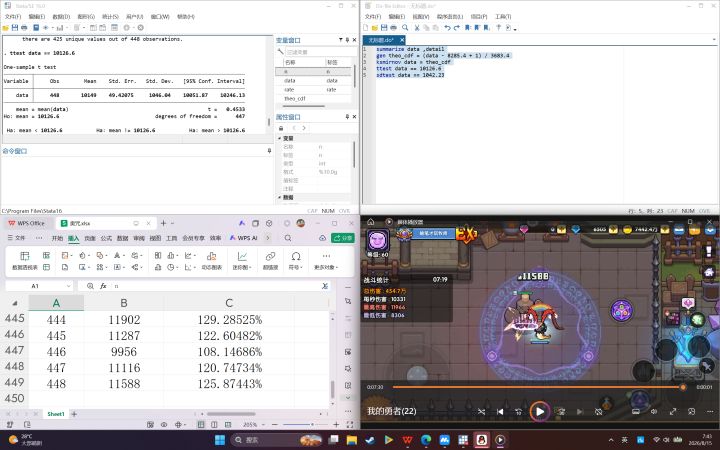Open the 统计(S) menu in Stata

point(110,17)
